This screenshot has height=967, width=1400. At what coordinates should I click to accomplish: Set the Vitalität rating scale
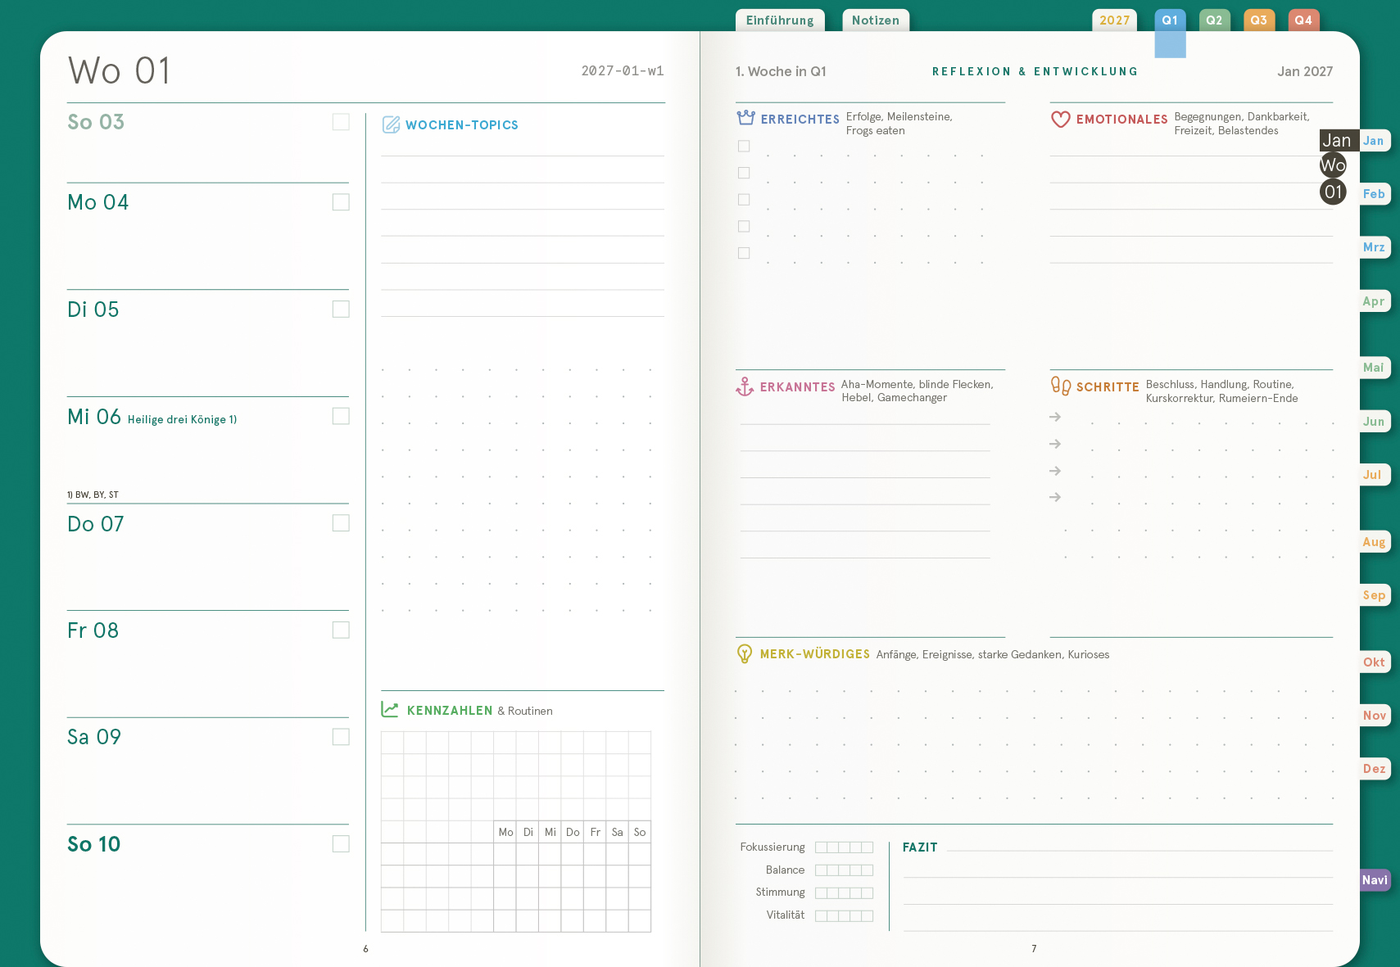(x=844, y=916)
